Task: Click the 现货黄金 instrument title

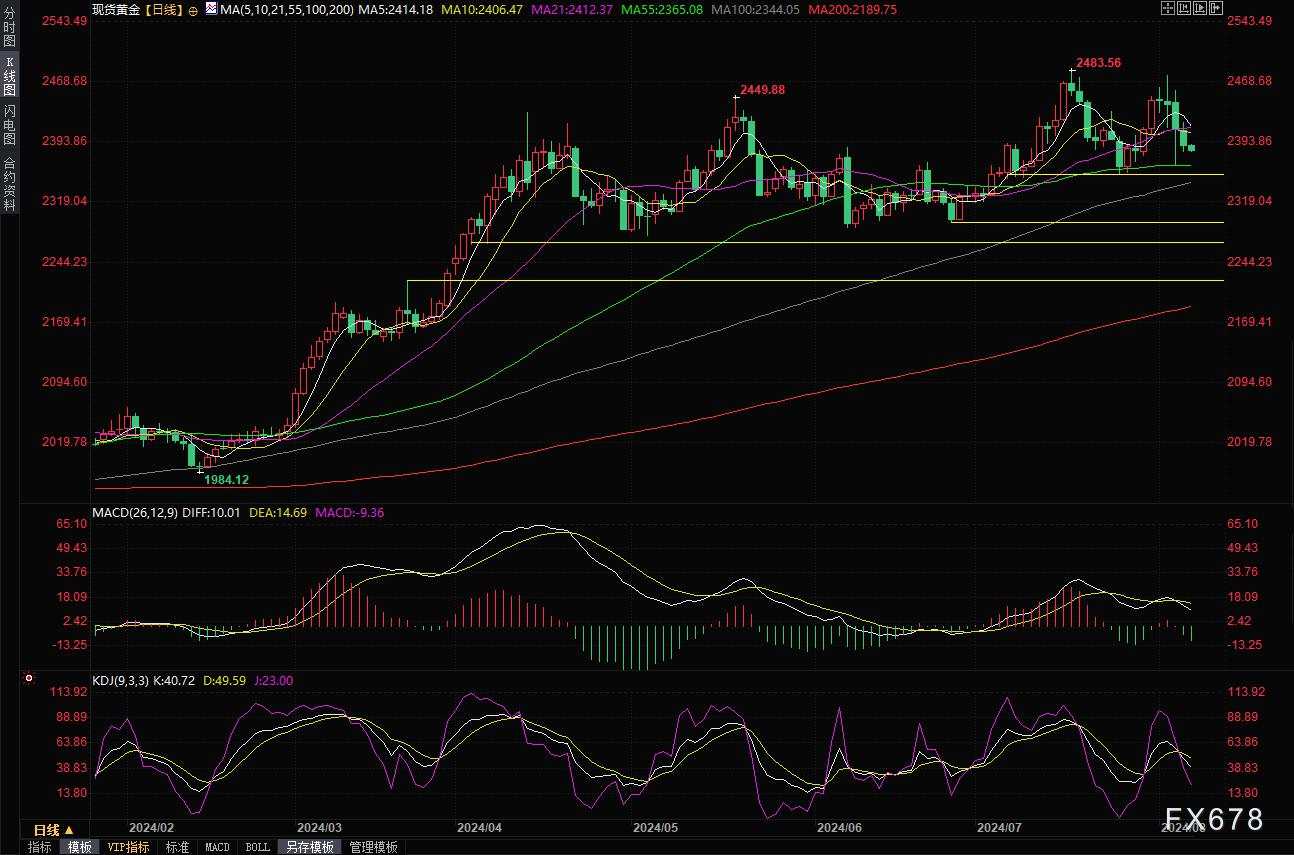Action: 116,9
